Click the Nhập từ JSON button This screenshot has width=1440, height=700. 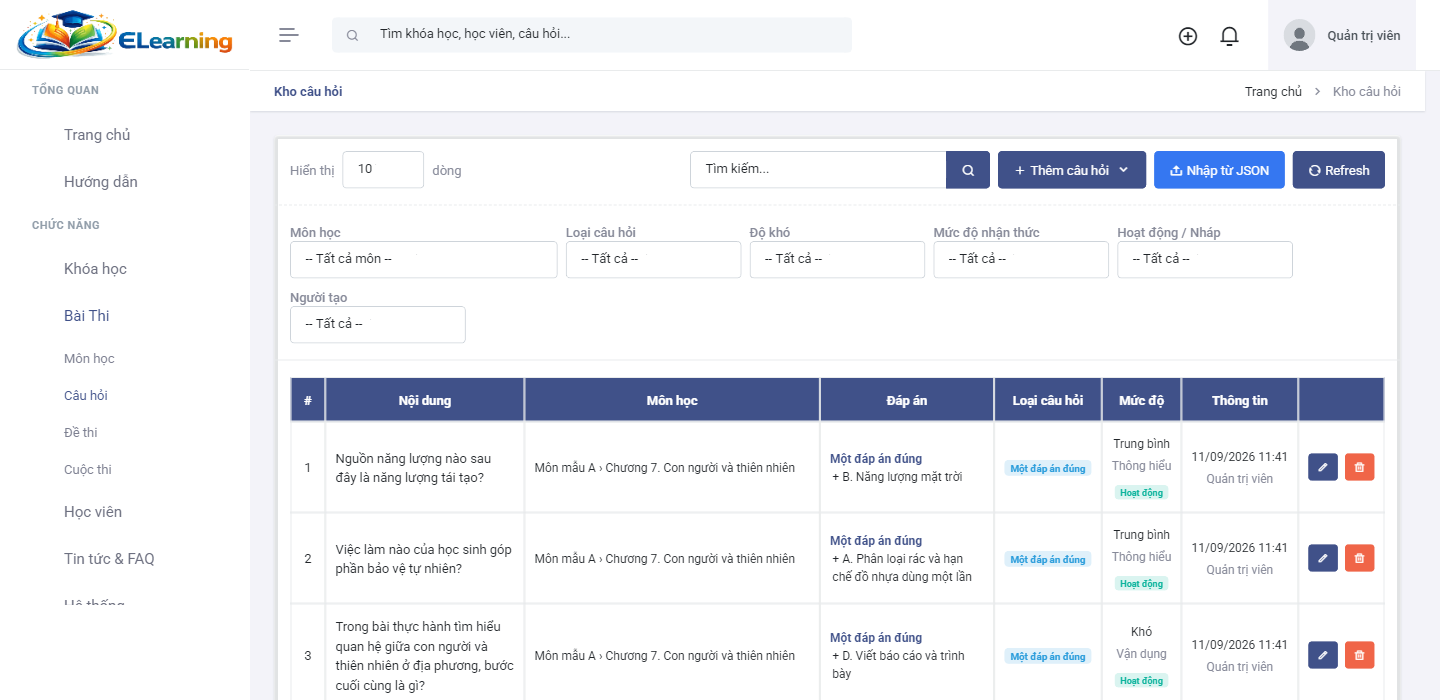(x=1219, y=170)
